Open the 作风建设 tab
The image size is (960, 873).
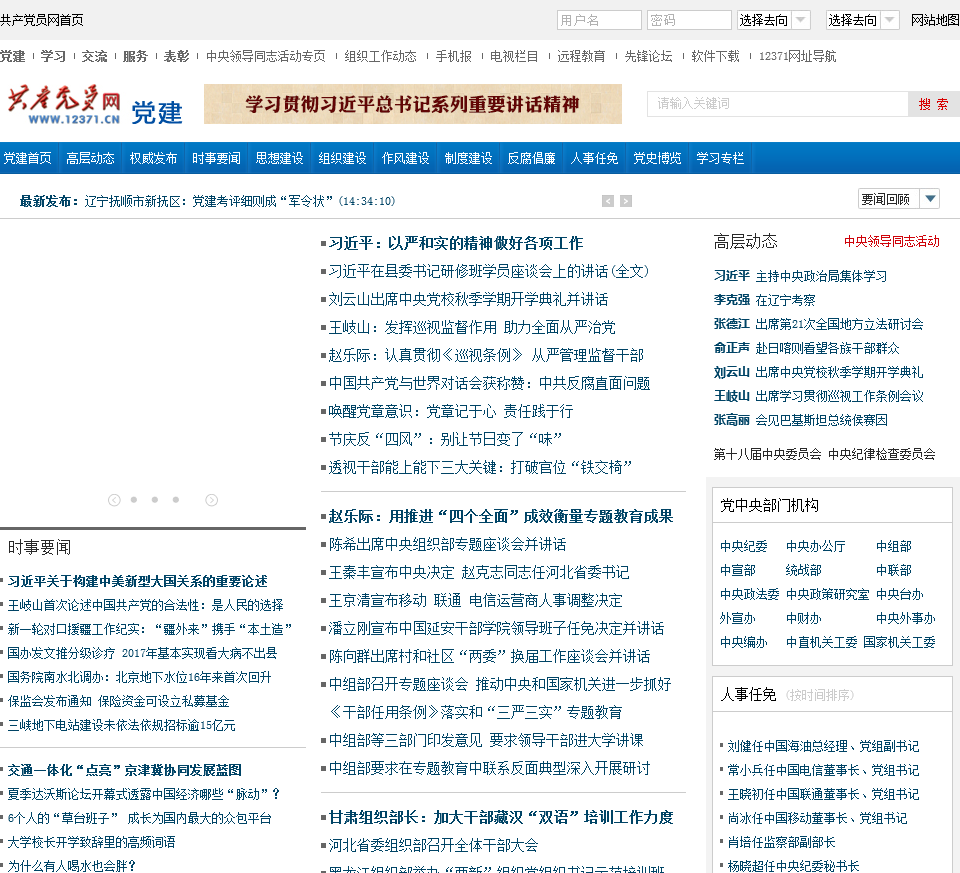(405, 159)
